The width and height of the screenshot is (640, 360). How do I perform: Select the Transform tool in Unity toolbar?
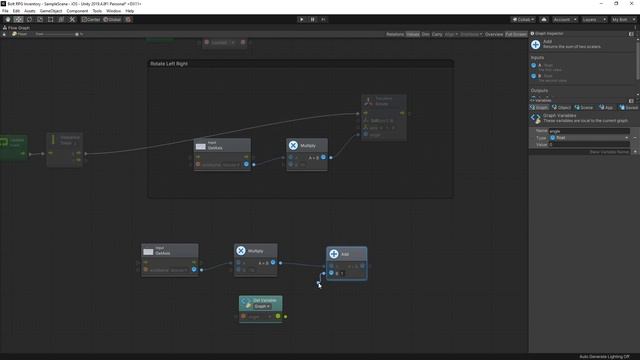[x=61, y=19]
